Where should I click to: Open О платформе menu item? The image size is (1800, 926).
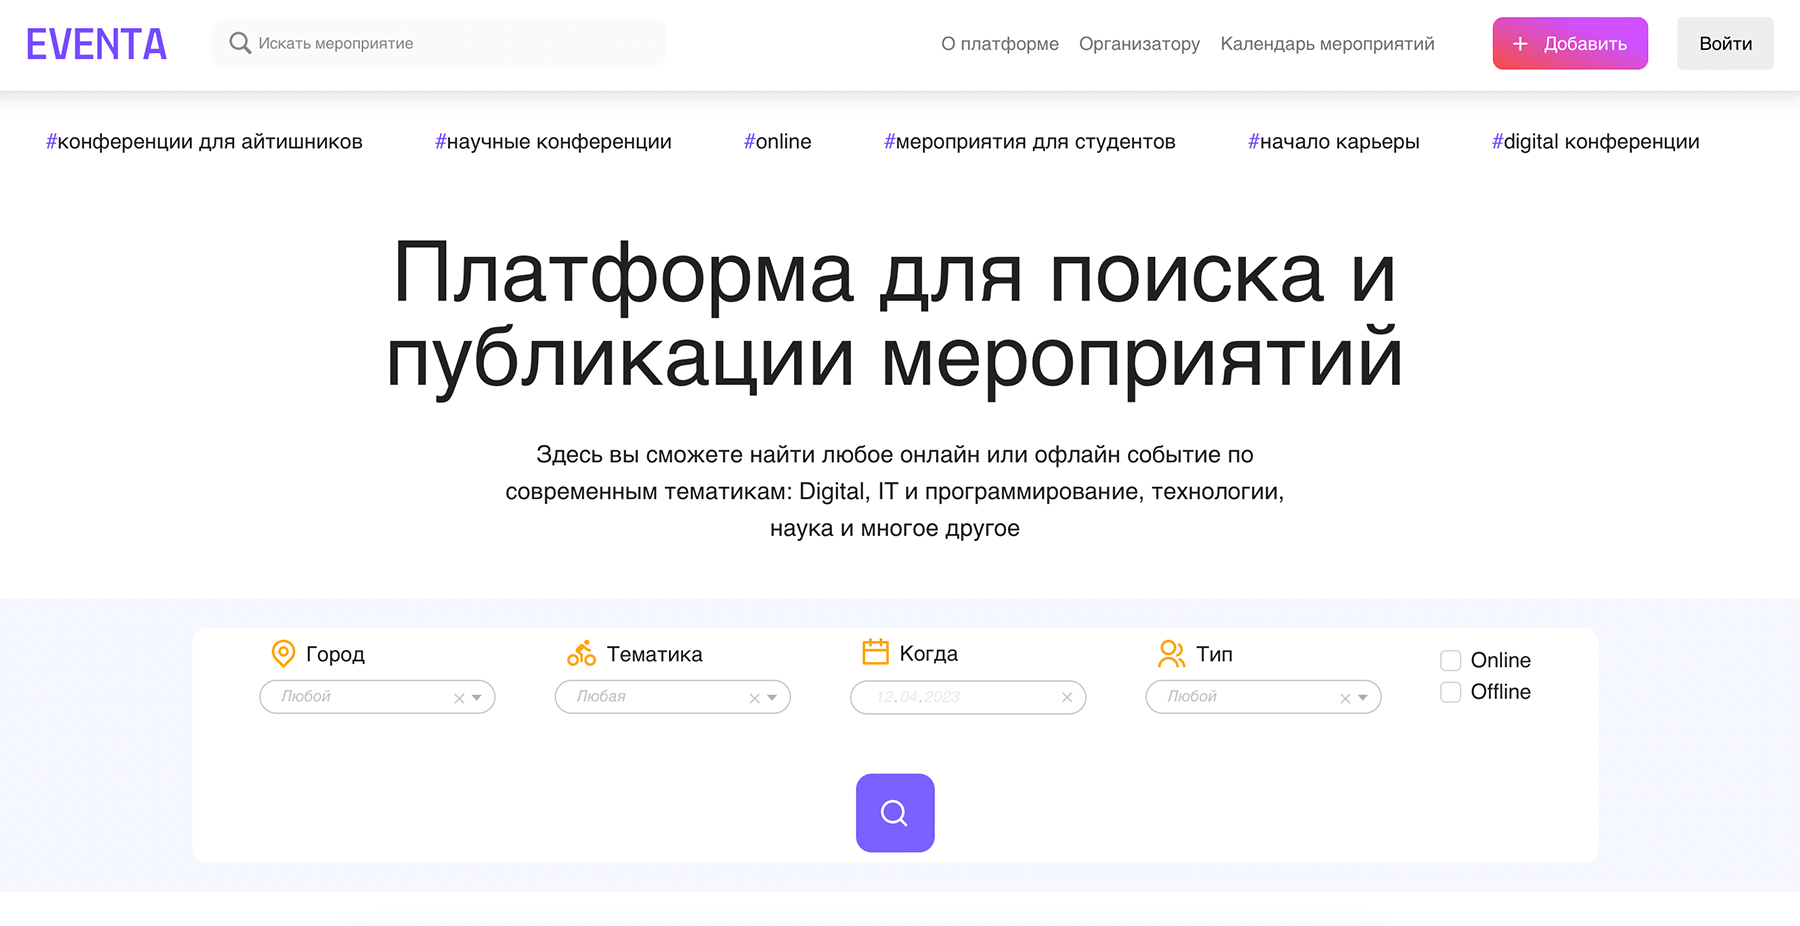999,44
